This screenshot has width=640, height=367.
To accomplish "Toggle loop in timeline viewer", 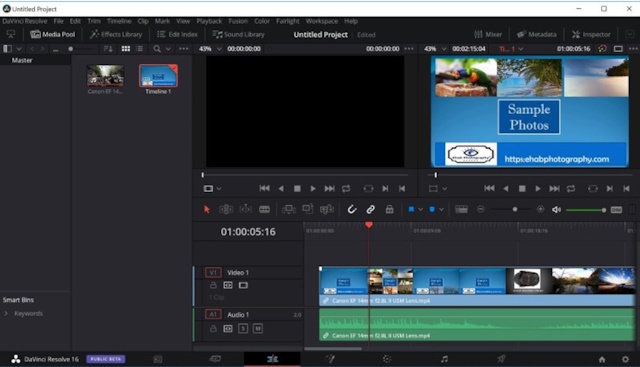I will [x=571, y=189].
